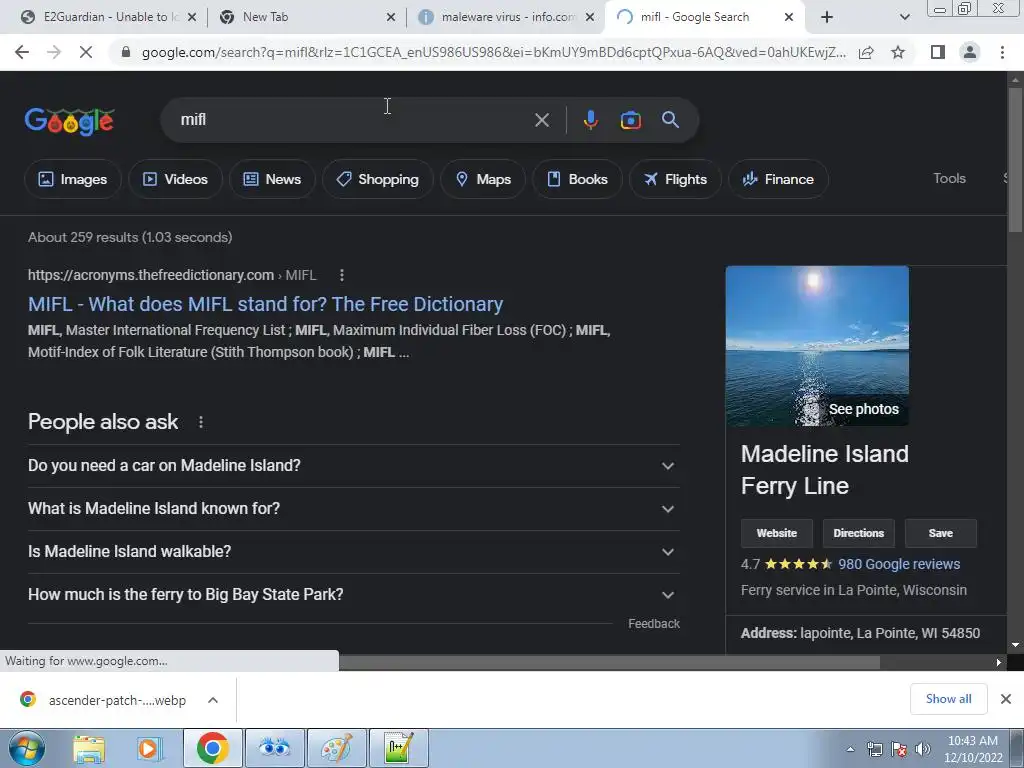1024x768 pixels.
Task: Click the Feedback link
Action: (654, 624)
